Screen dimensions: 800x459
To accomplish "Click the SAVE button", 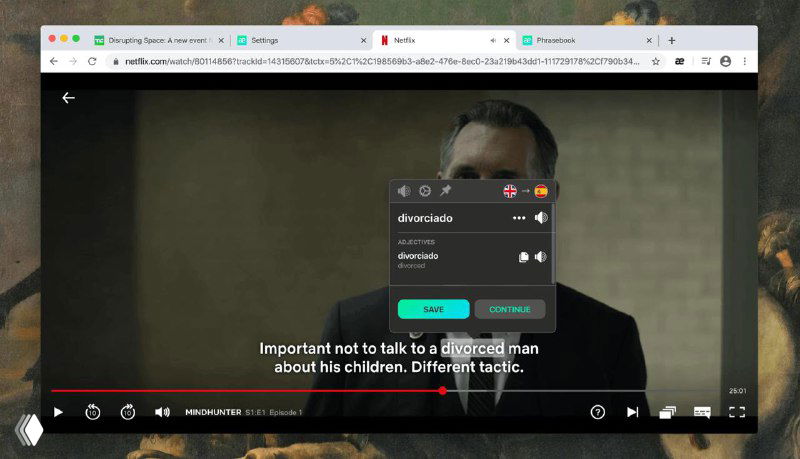I will click(x=433, y=309).
